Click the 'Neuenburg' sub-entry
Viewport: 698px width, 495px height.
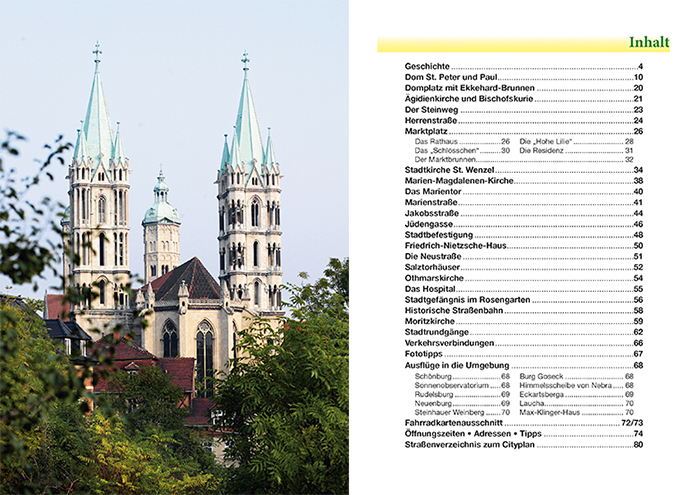[x=462, y=403]
